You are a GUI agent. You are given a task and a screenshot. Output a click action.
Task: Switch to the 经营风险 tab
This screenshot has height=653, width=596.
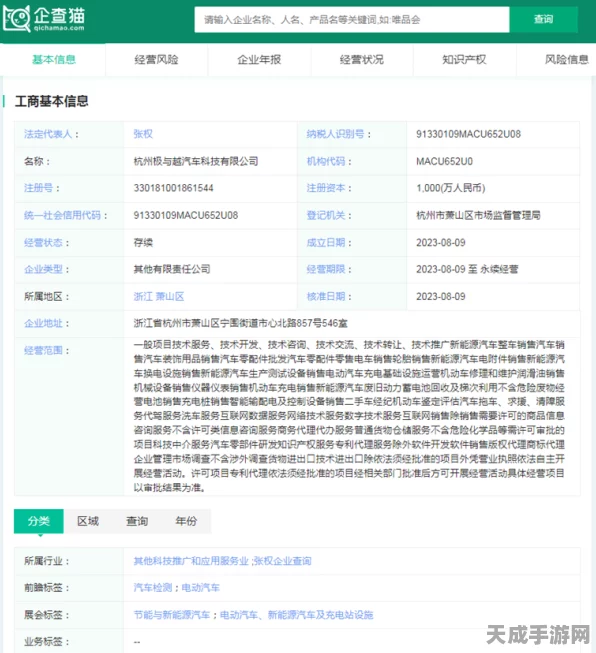coord(156,60)
